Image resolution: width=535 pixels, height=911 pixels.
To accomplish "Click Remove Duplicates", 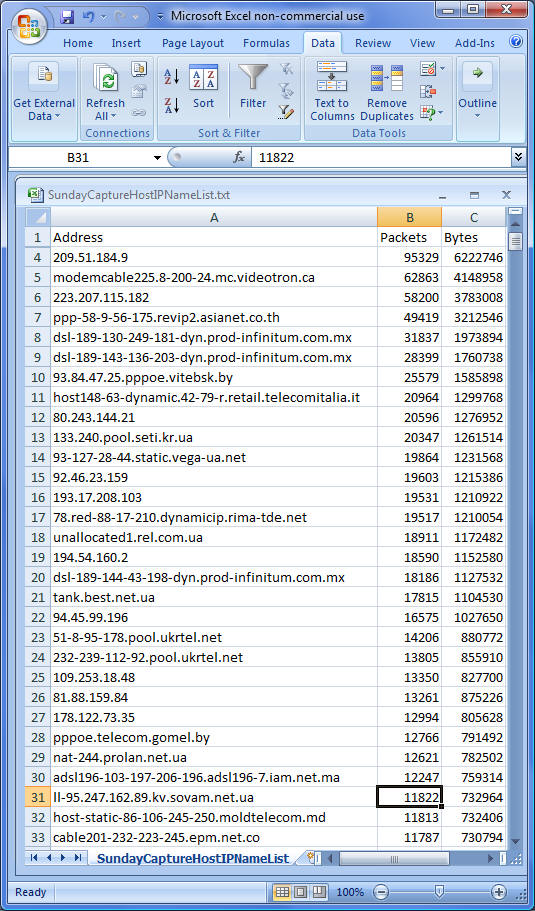I will (387, 92).
